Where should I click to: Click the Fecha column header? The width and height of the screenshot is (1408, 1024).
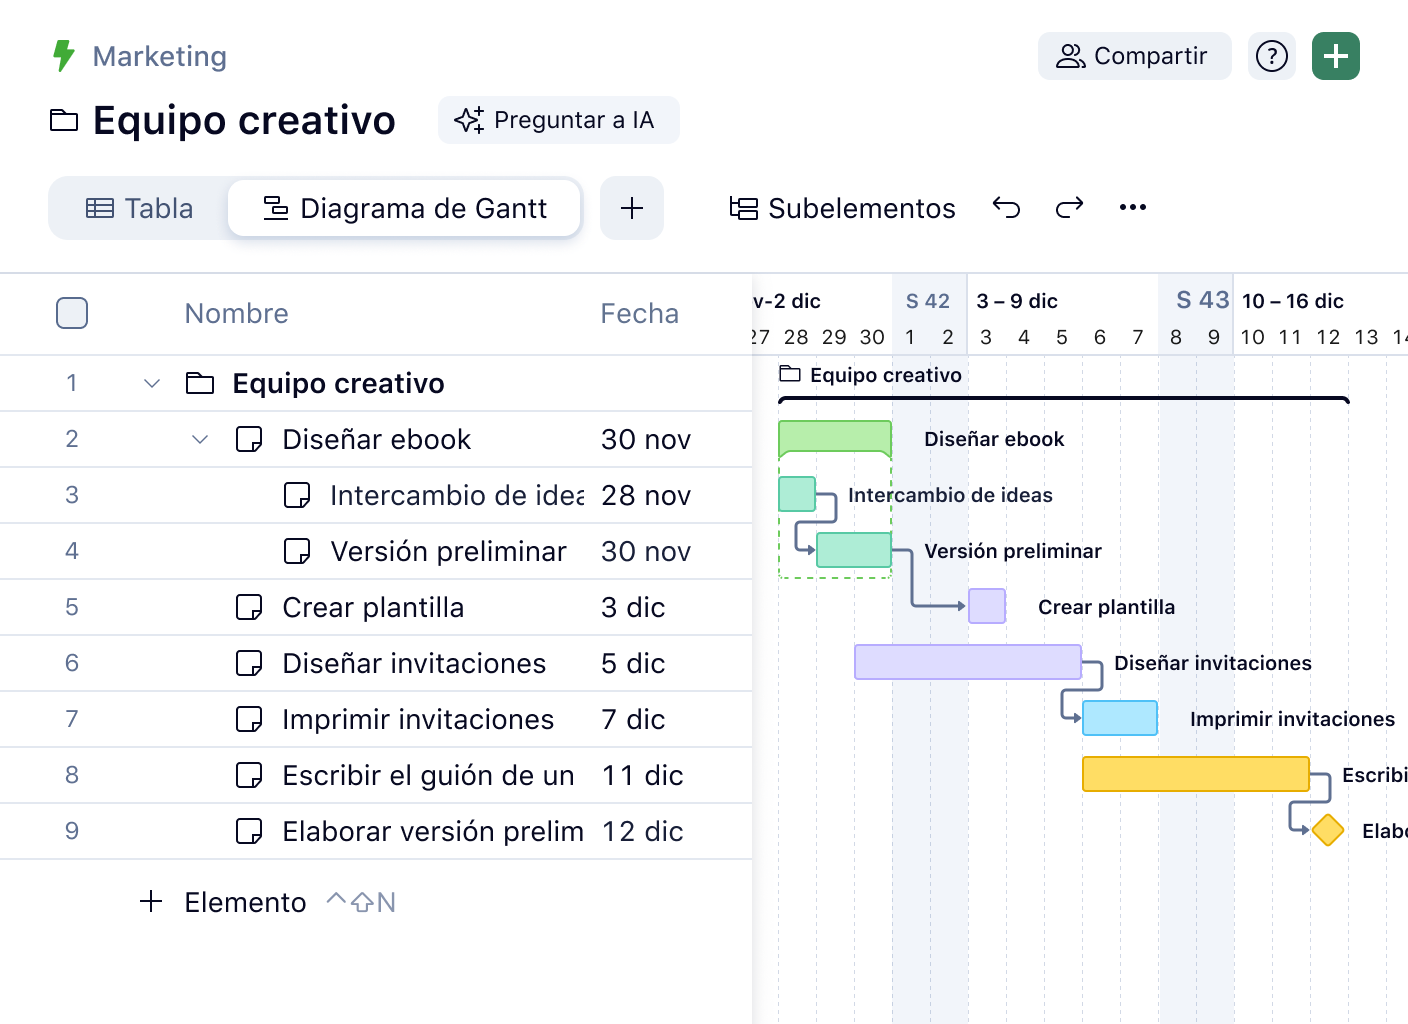(640, 313)
